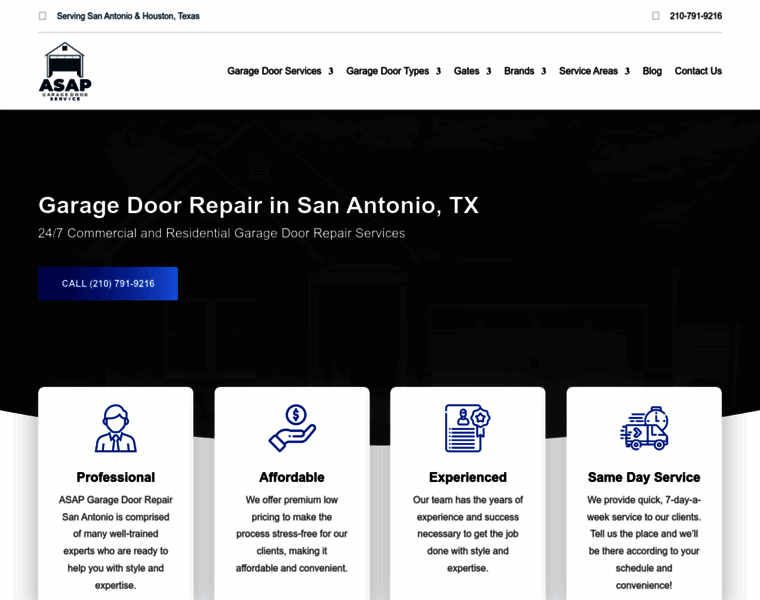
Task: Click the 24/7 Commercial and Residential subtitle
Action: [222, 233]
